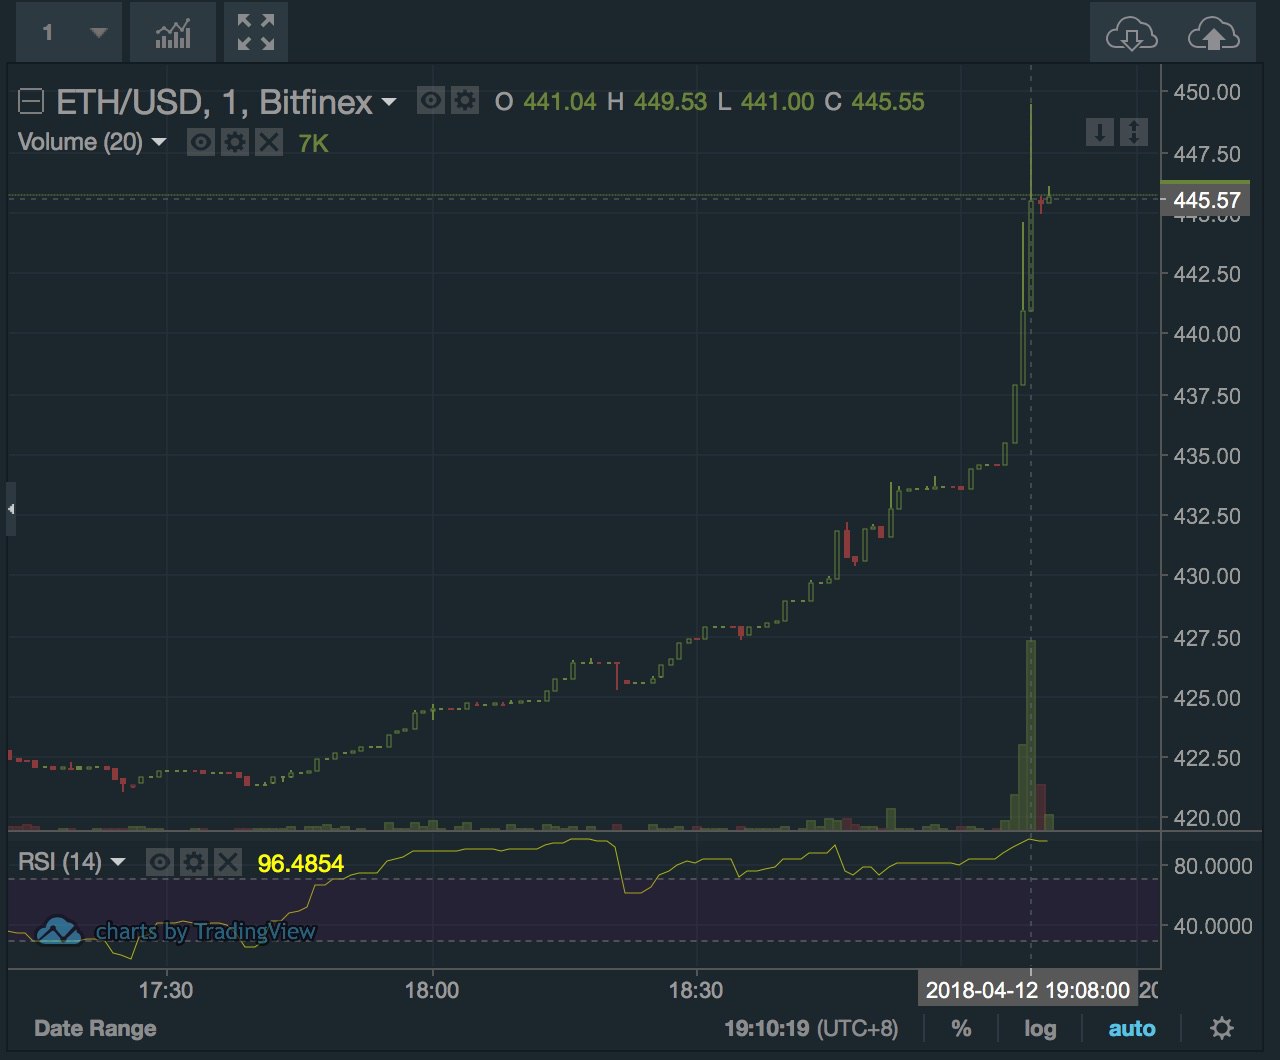Screen dimensions: 1280x1060
Task: Expand the ETH/USD Bitfinex title dropdown arrow
Action: 389,102
